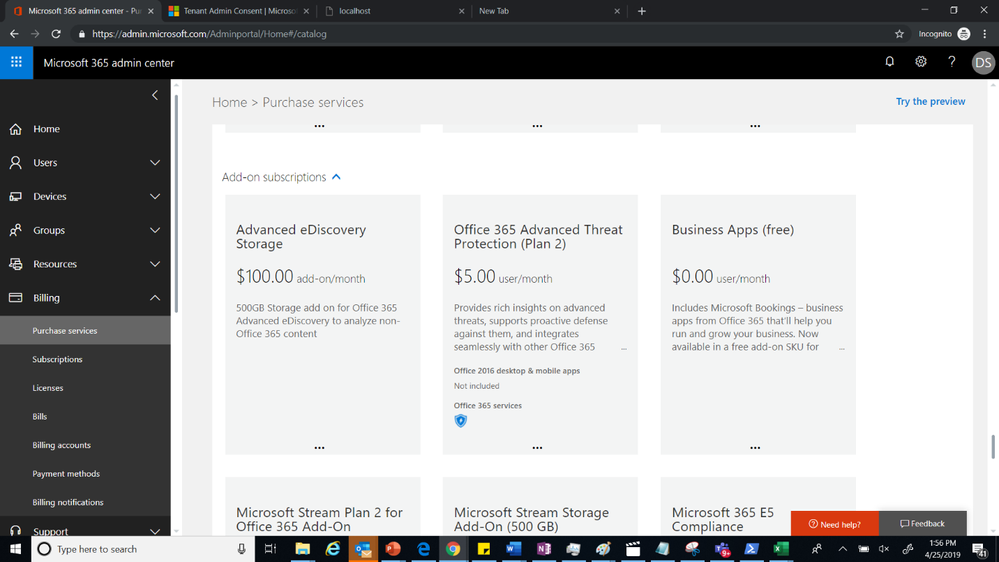
Task: Open the notifications bell
Action: 889,62
